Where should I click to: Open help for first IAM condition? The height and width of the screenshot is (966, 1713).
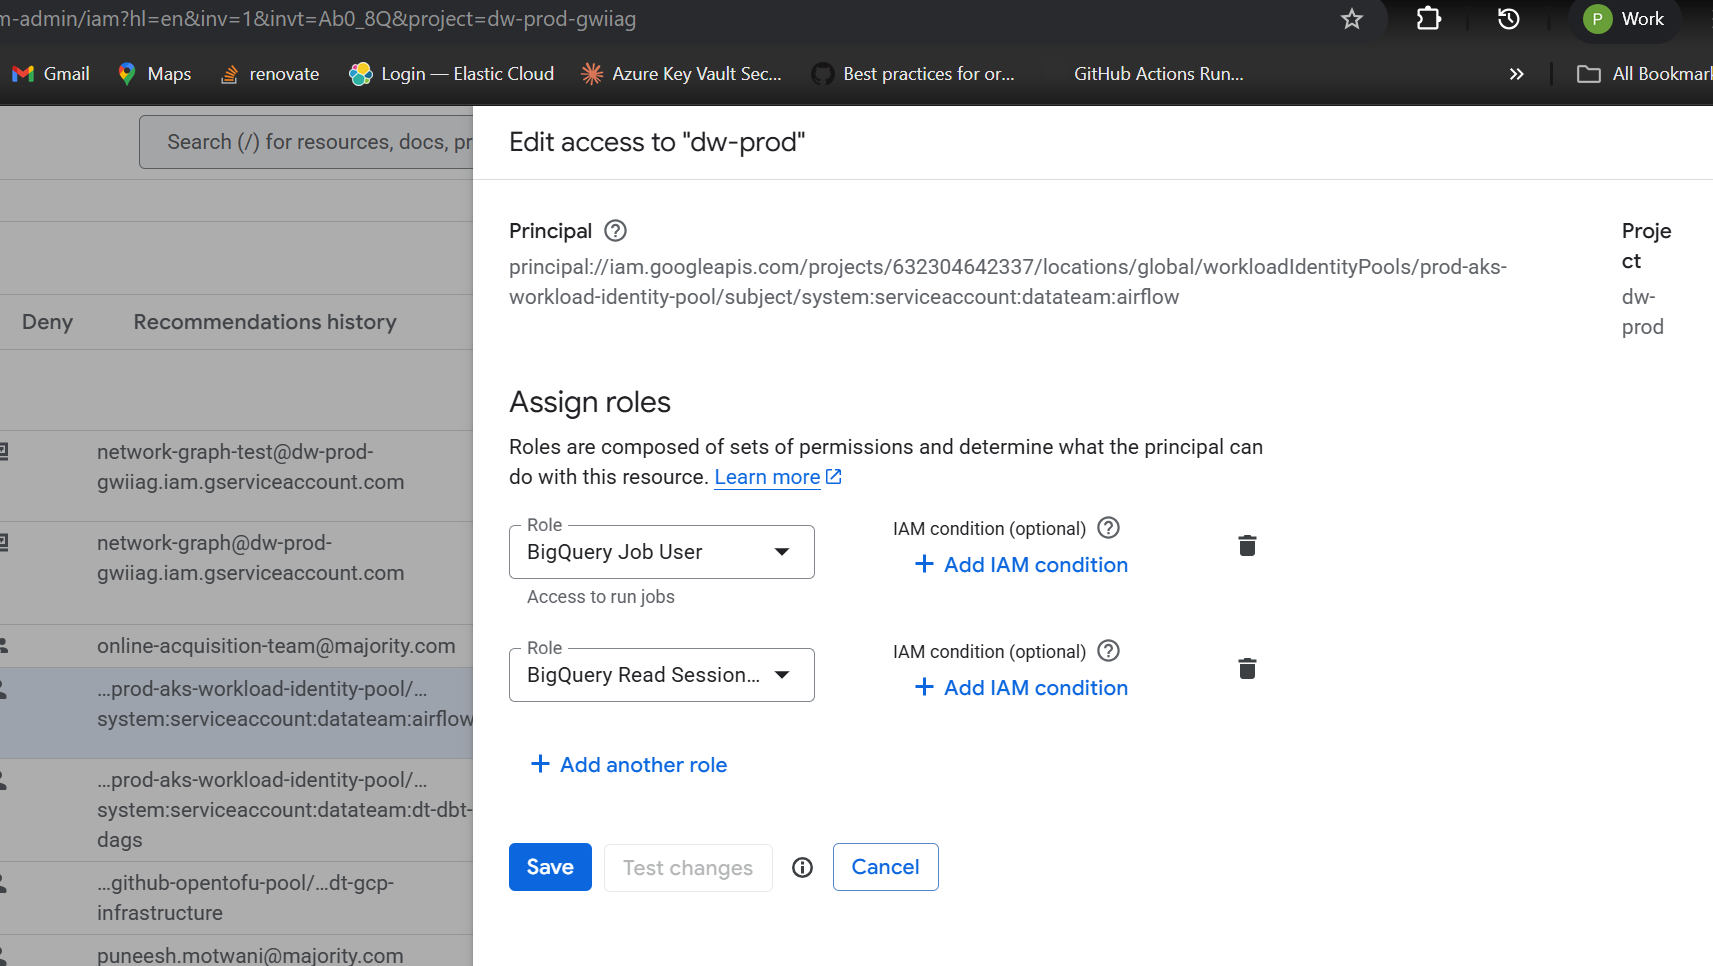[1108, 528]
